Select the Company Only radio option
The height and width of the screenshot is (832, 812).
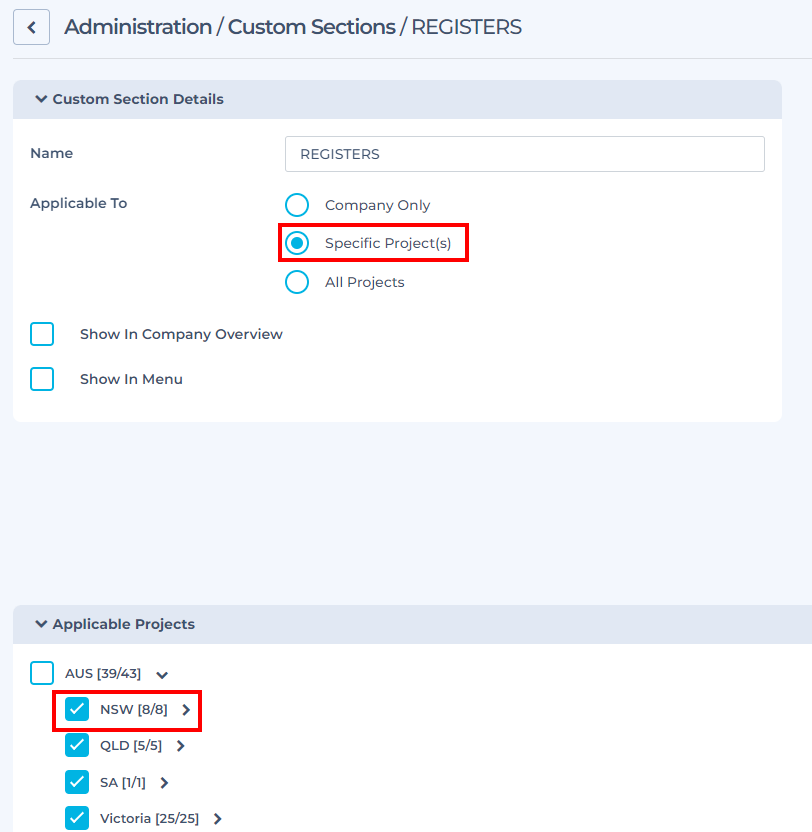click(297, 205)
